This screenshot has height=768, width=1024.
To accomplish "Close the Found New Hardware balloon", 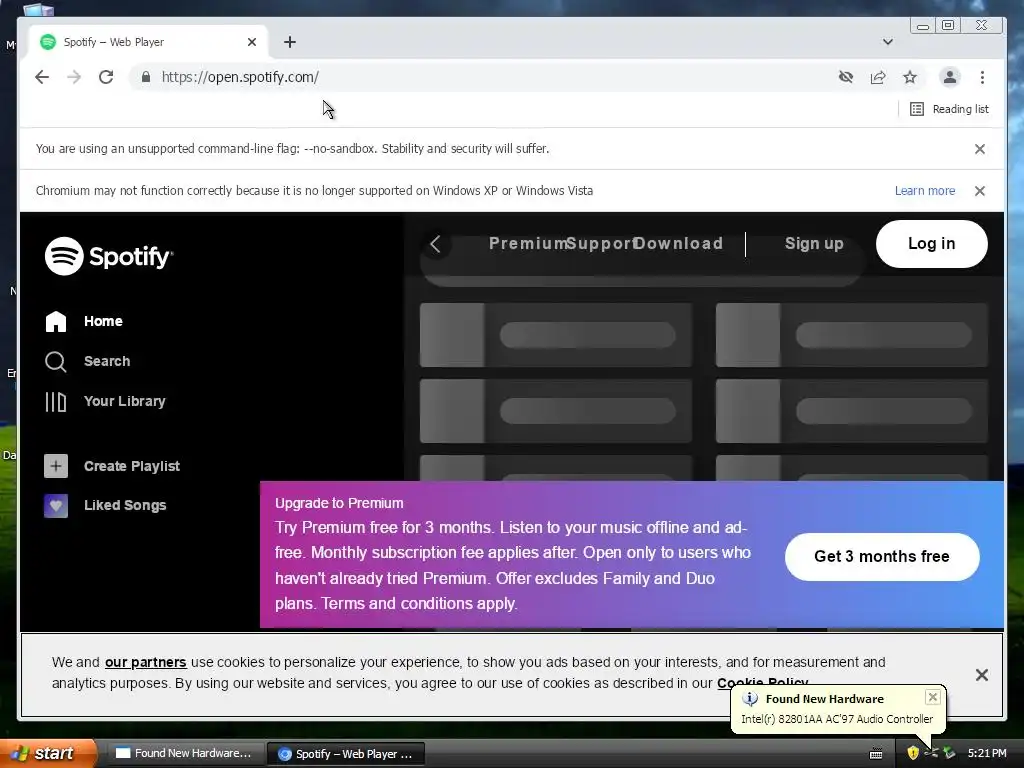I will coord(933,697).
